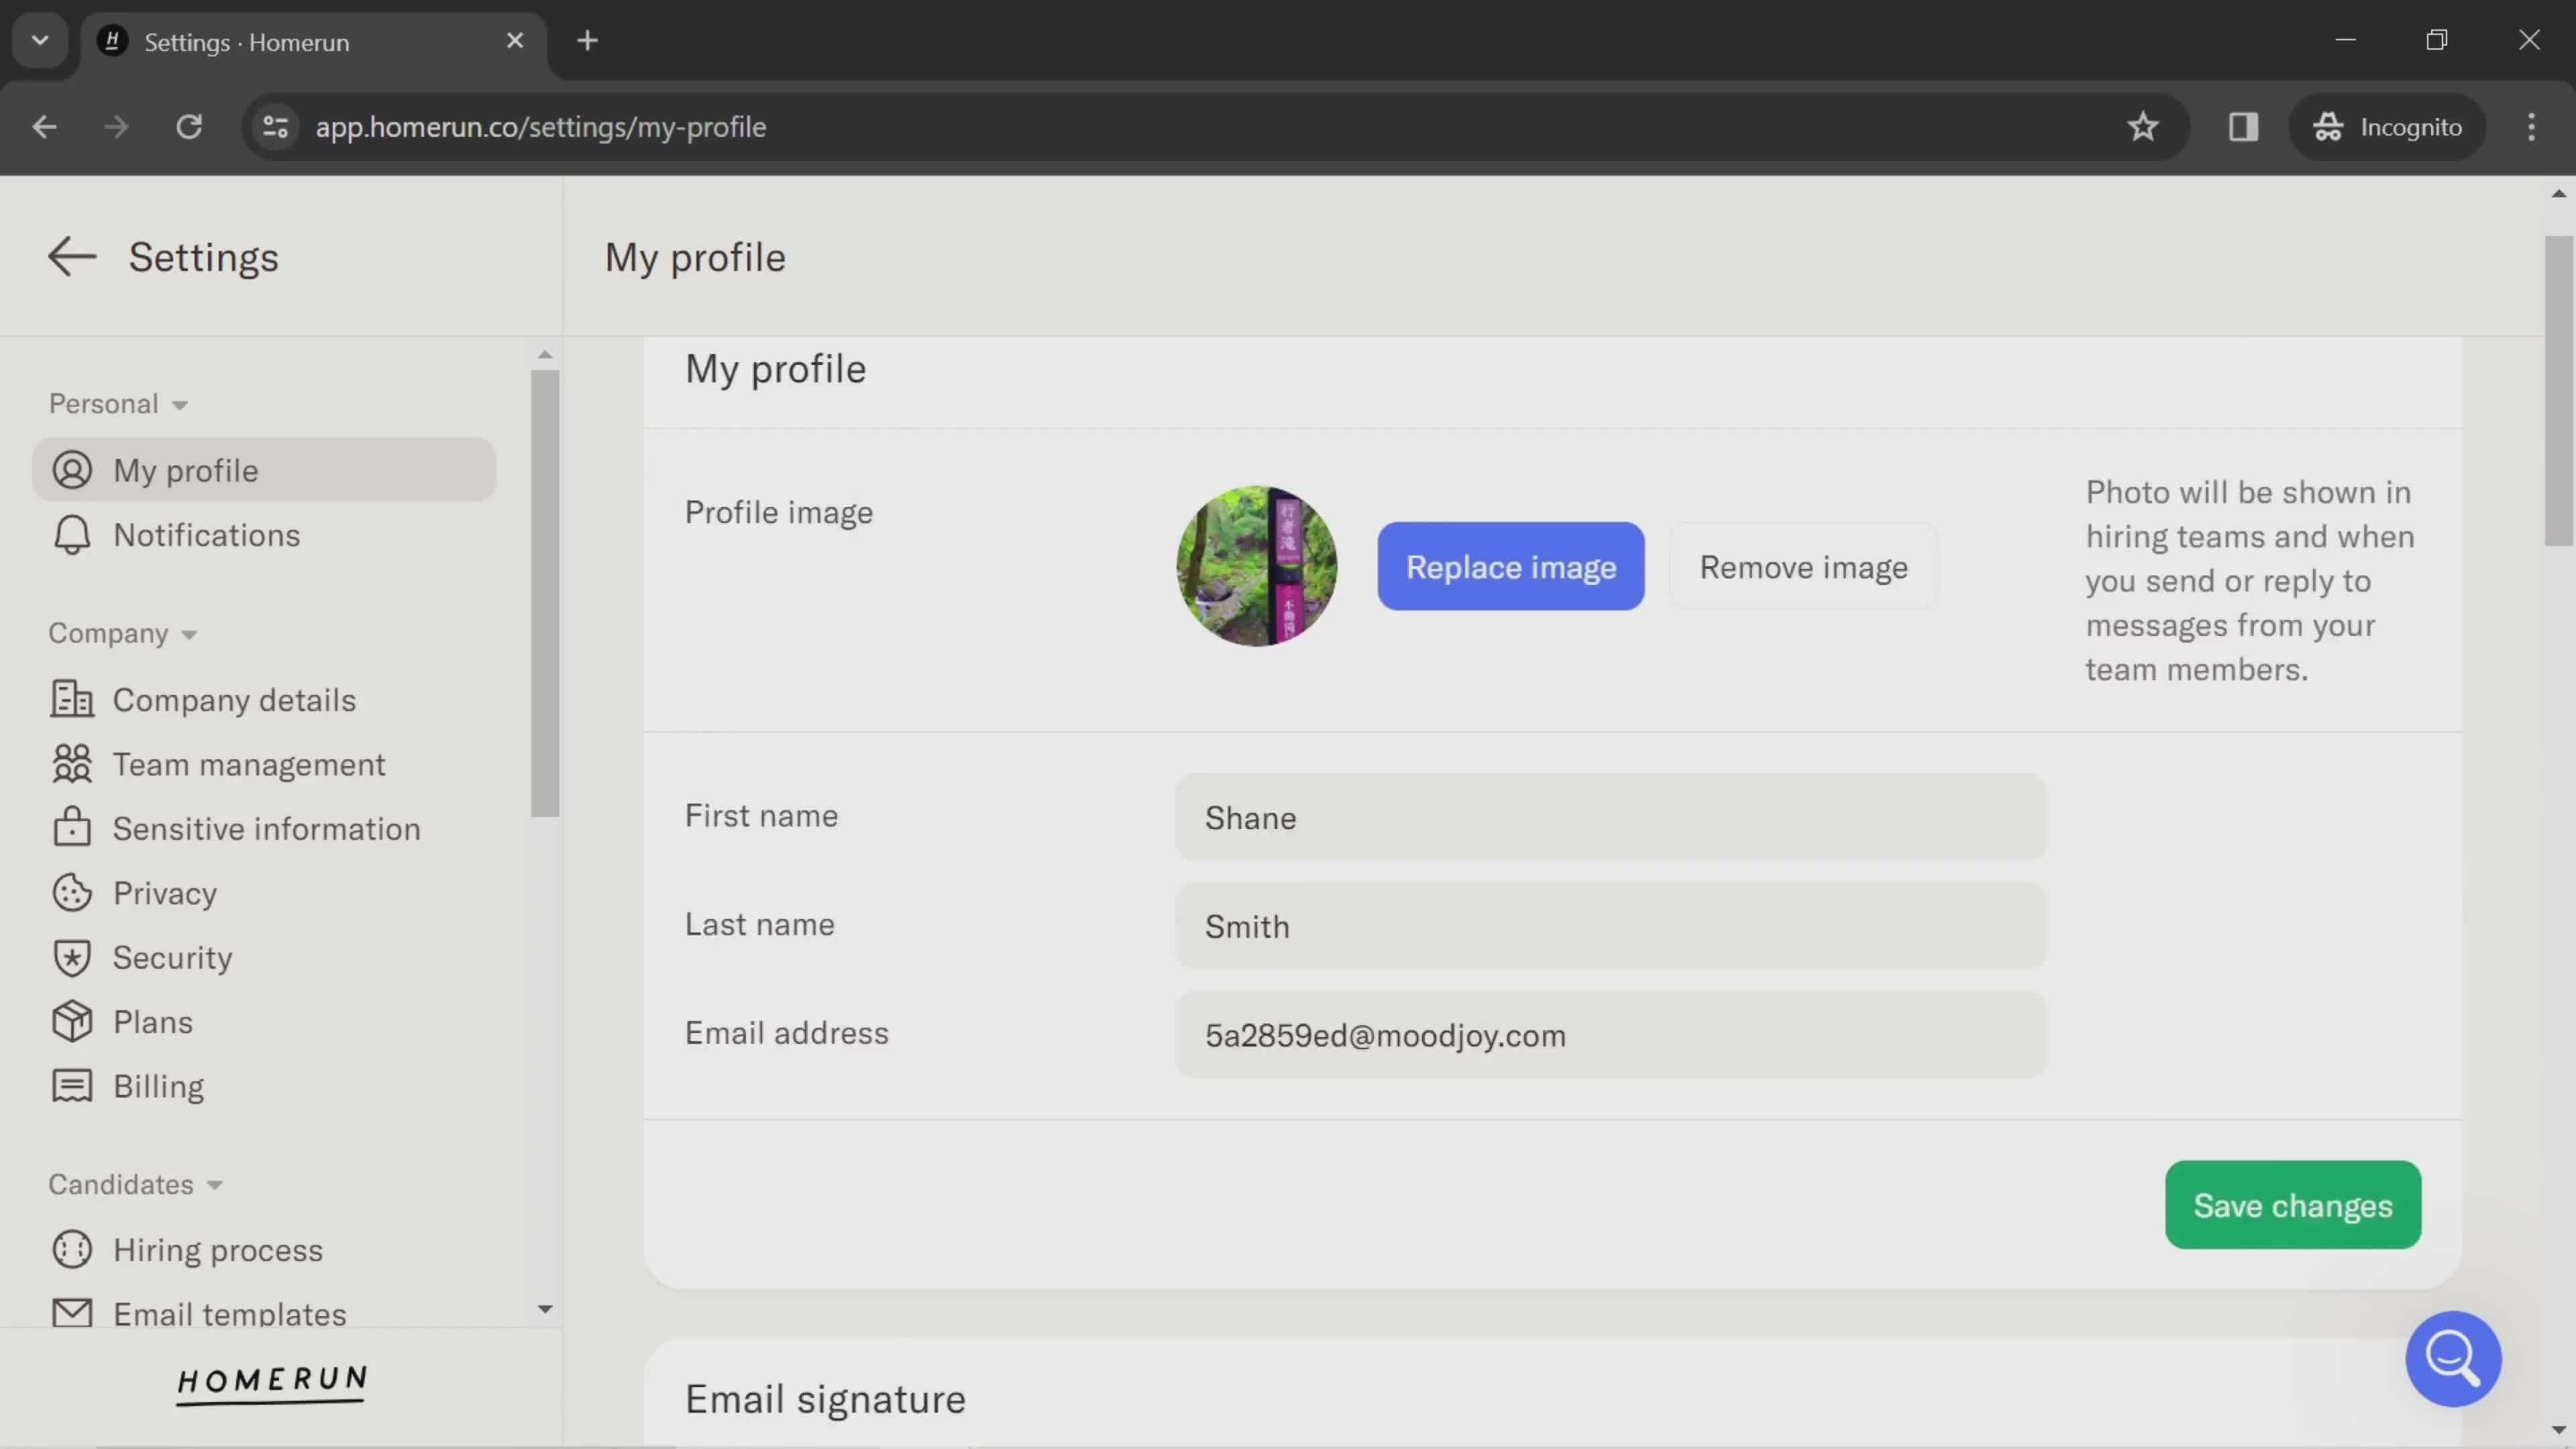The width and height of the screenshot is (2576, 1449).
Task: Open the Chrome three-dot menu
Action: click(2531, 127)
